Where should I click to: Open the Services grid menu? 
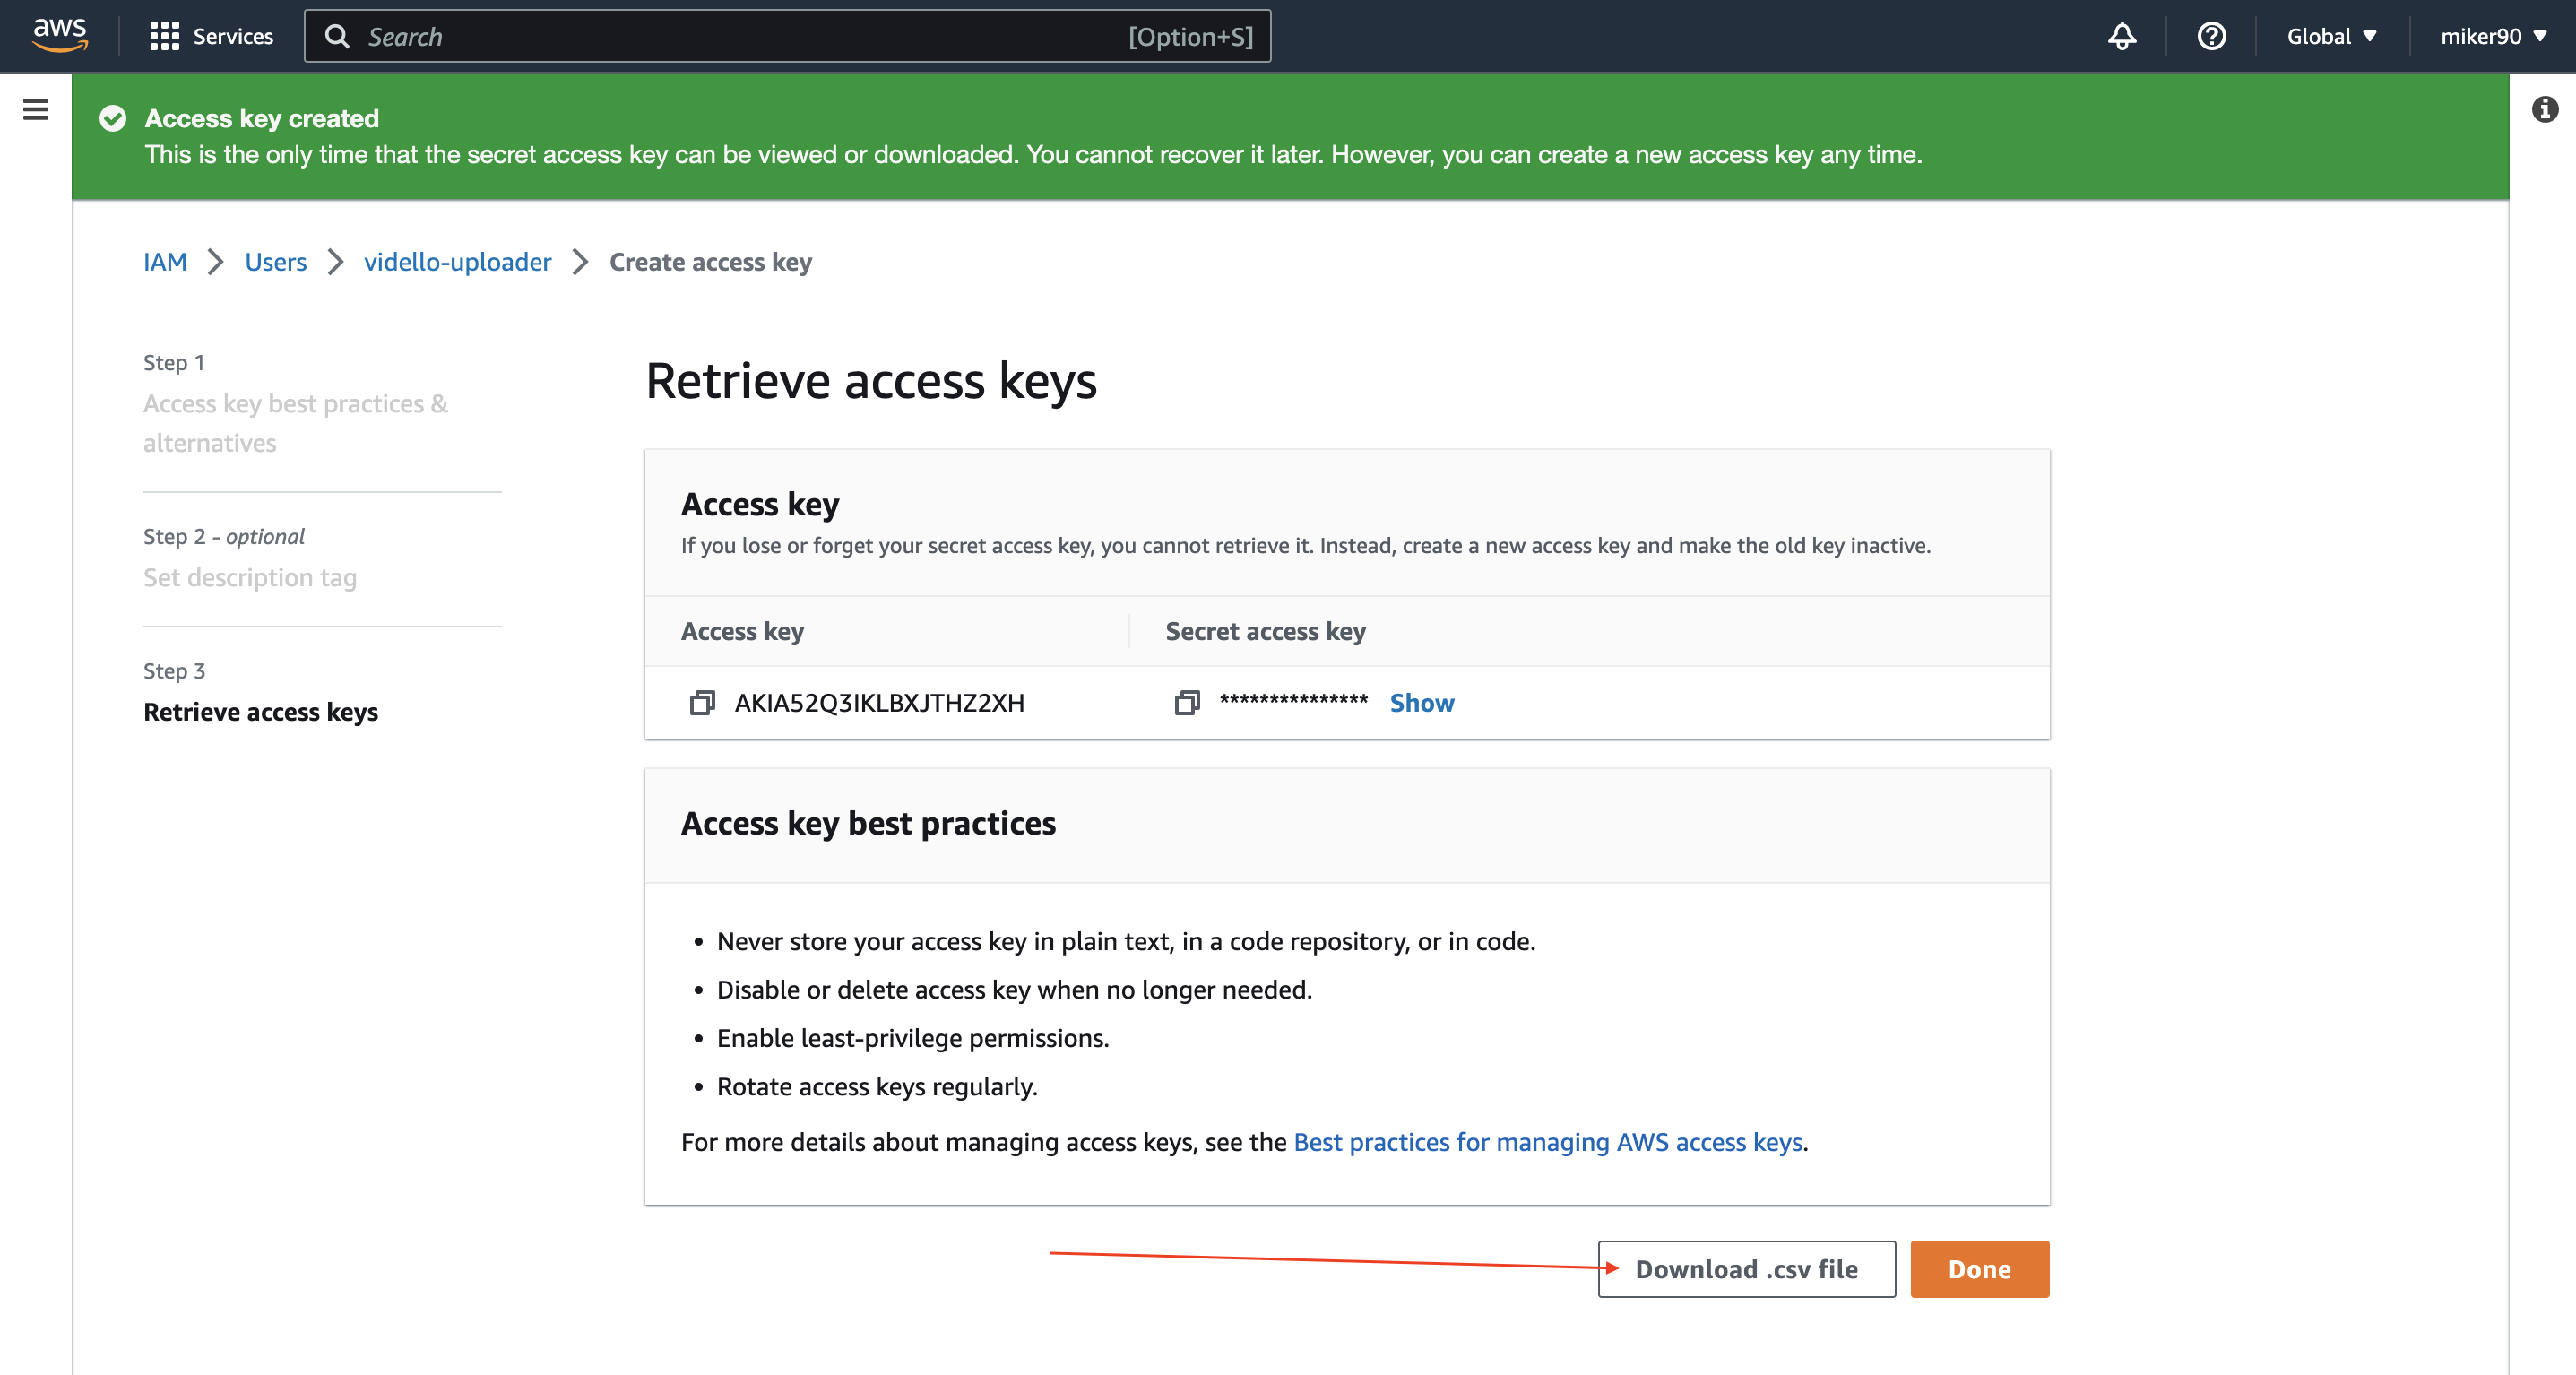click(164, 36)
